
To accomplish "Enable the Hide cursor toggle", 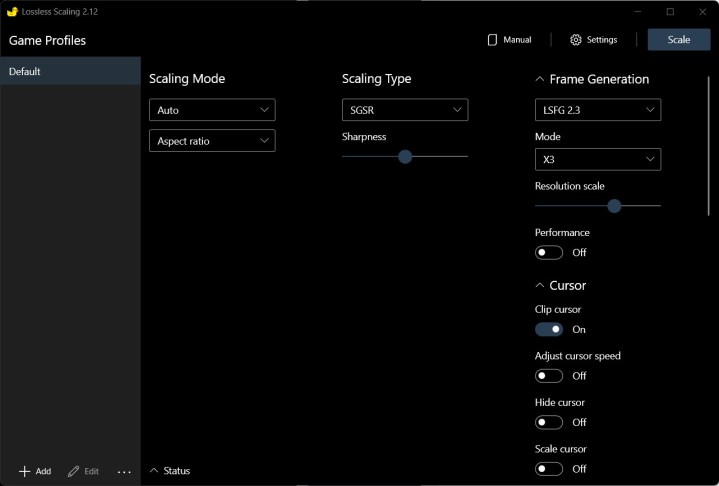I will (549, 422).
